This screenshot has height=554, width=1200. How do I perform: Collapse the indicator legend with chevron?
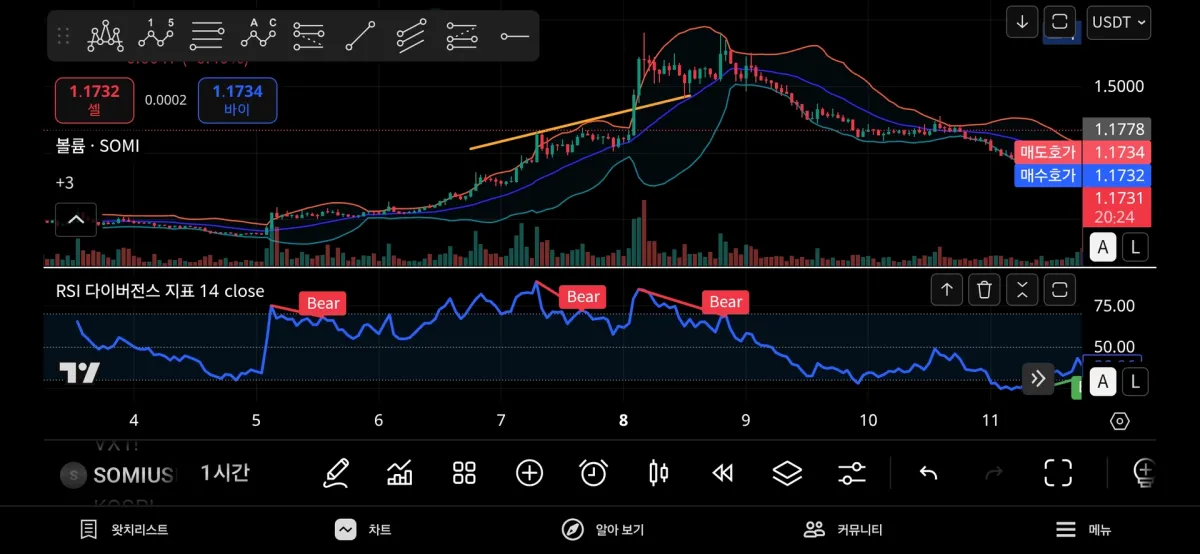tap(76, 219)
